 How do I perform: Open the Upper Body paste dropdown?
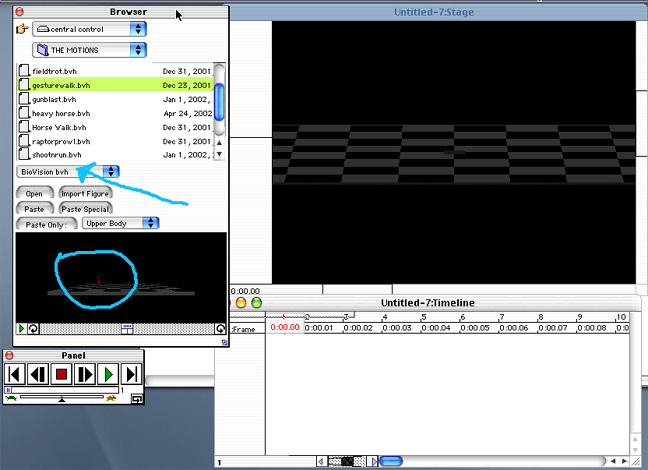click(121, 223)
